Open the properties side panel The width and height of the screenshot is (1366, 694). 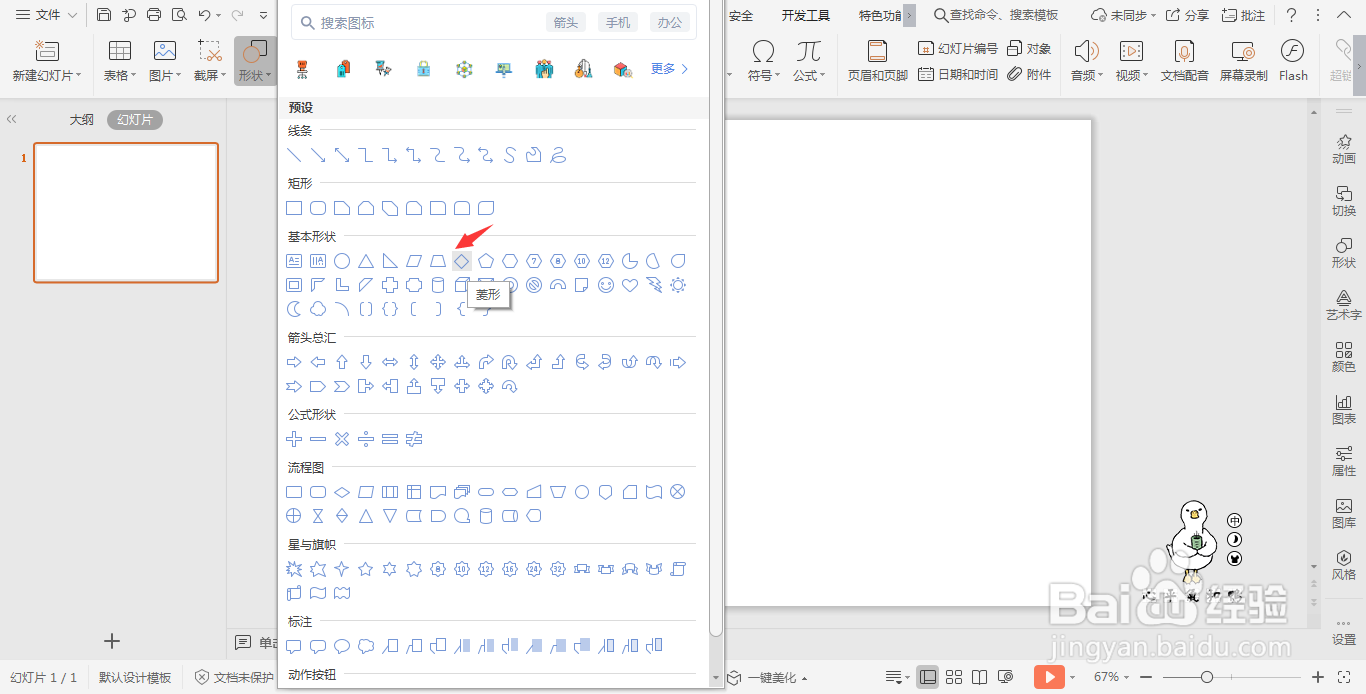(x=1344, y=462)
